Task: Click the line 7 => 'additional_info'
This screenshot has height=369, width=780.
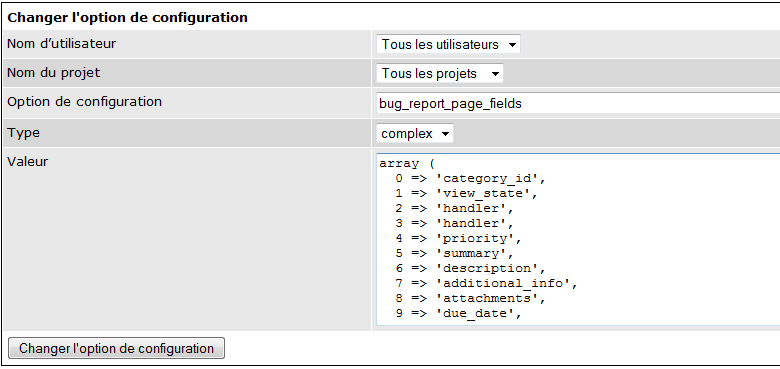Action: [487, 283]
